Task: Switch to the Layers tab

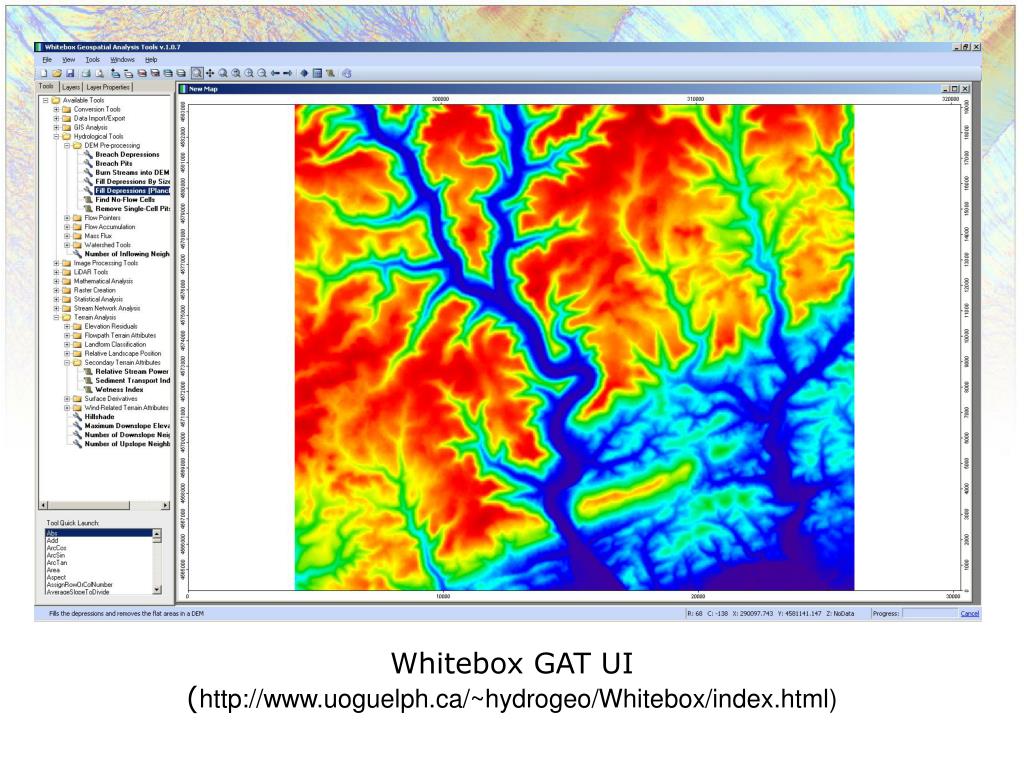Action: click(x=71, y=87)
